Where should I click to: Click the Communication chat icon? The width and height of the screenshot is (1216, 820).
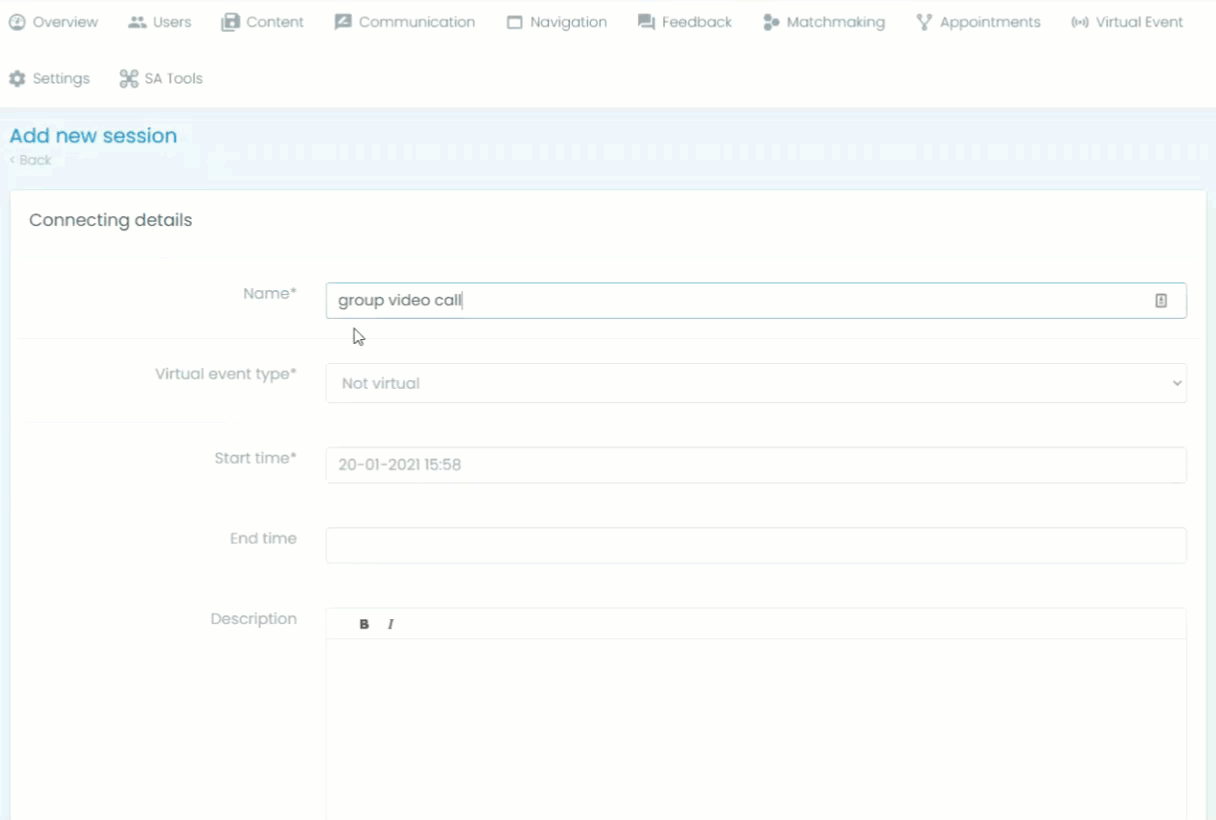343,22
